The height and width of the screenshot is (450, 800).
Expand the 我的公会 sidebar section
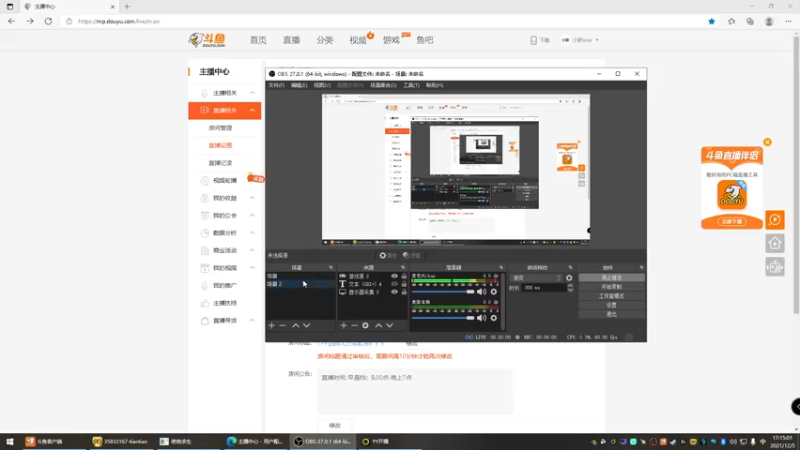point(252,215)
